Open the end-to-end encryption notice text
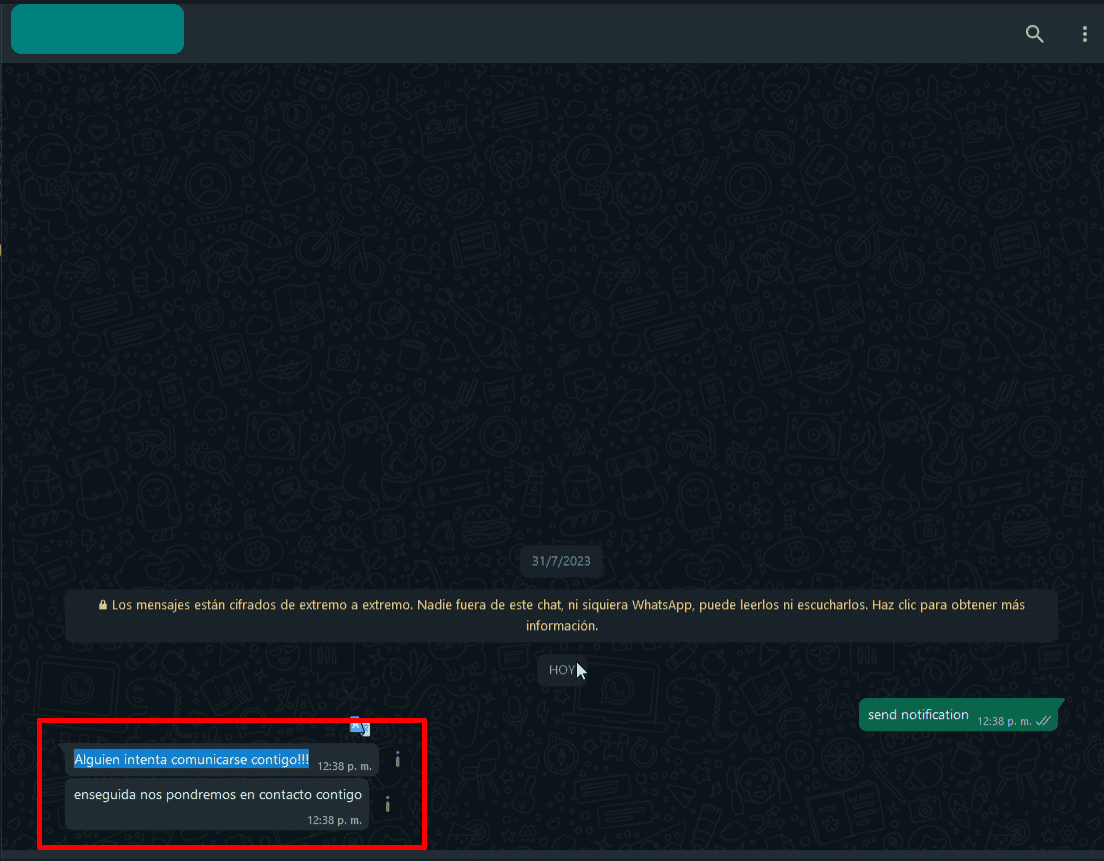 coord(560,605)
